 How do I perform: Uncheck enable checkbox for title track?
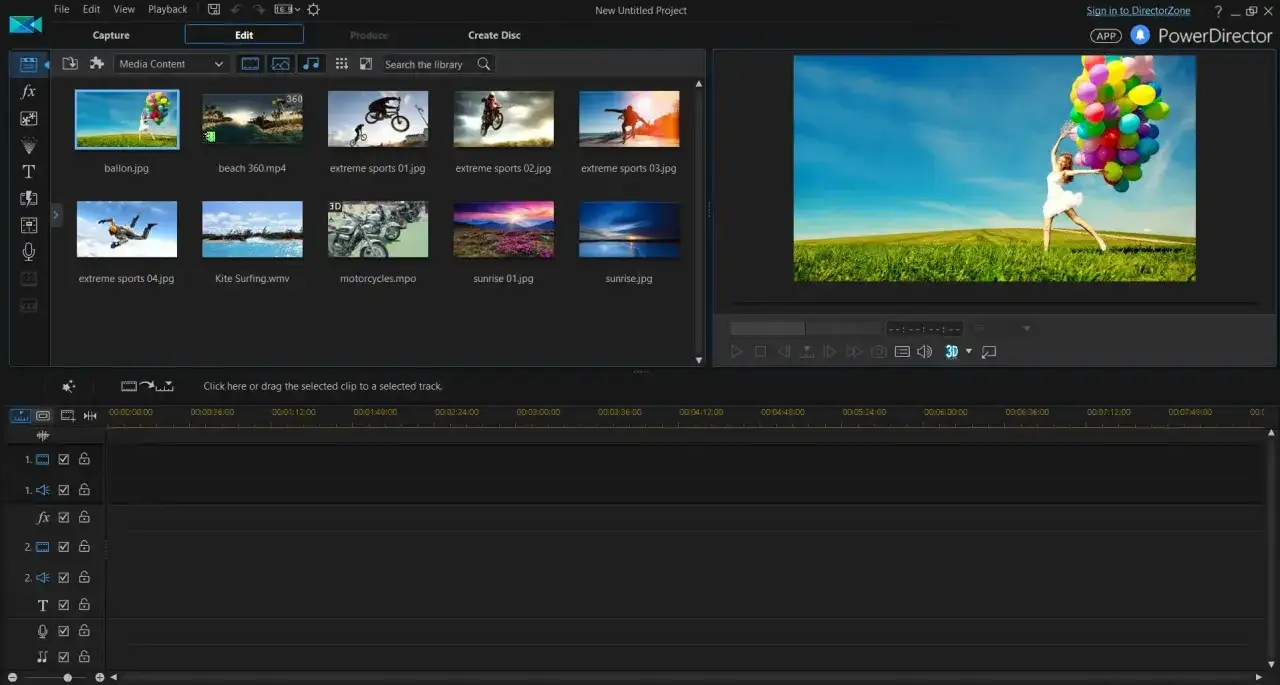click(x=64, y=605)
